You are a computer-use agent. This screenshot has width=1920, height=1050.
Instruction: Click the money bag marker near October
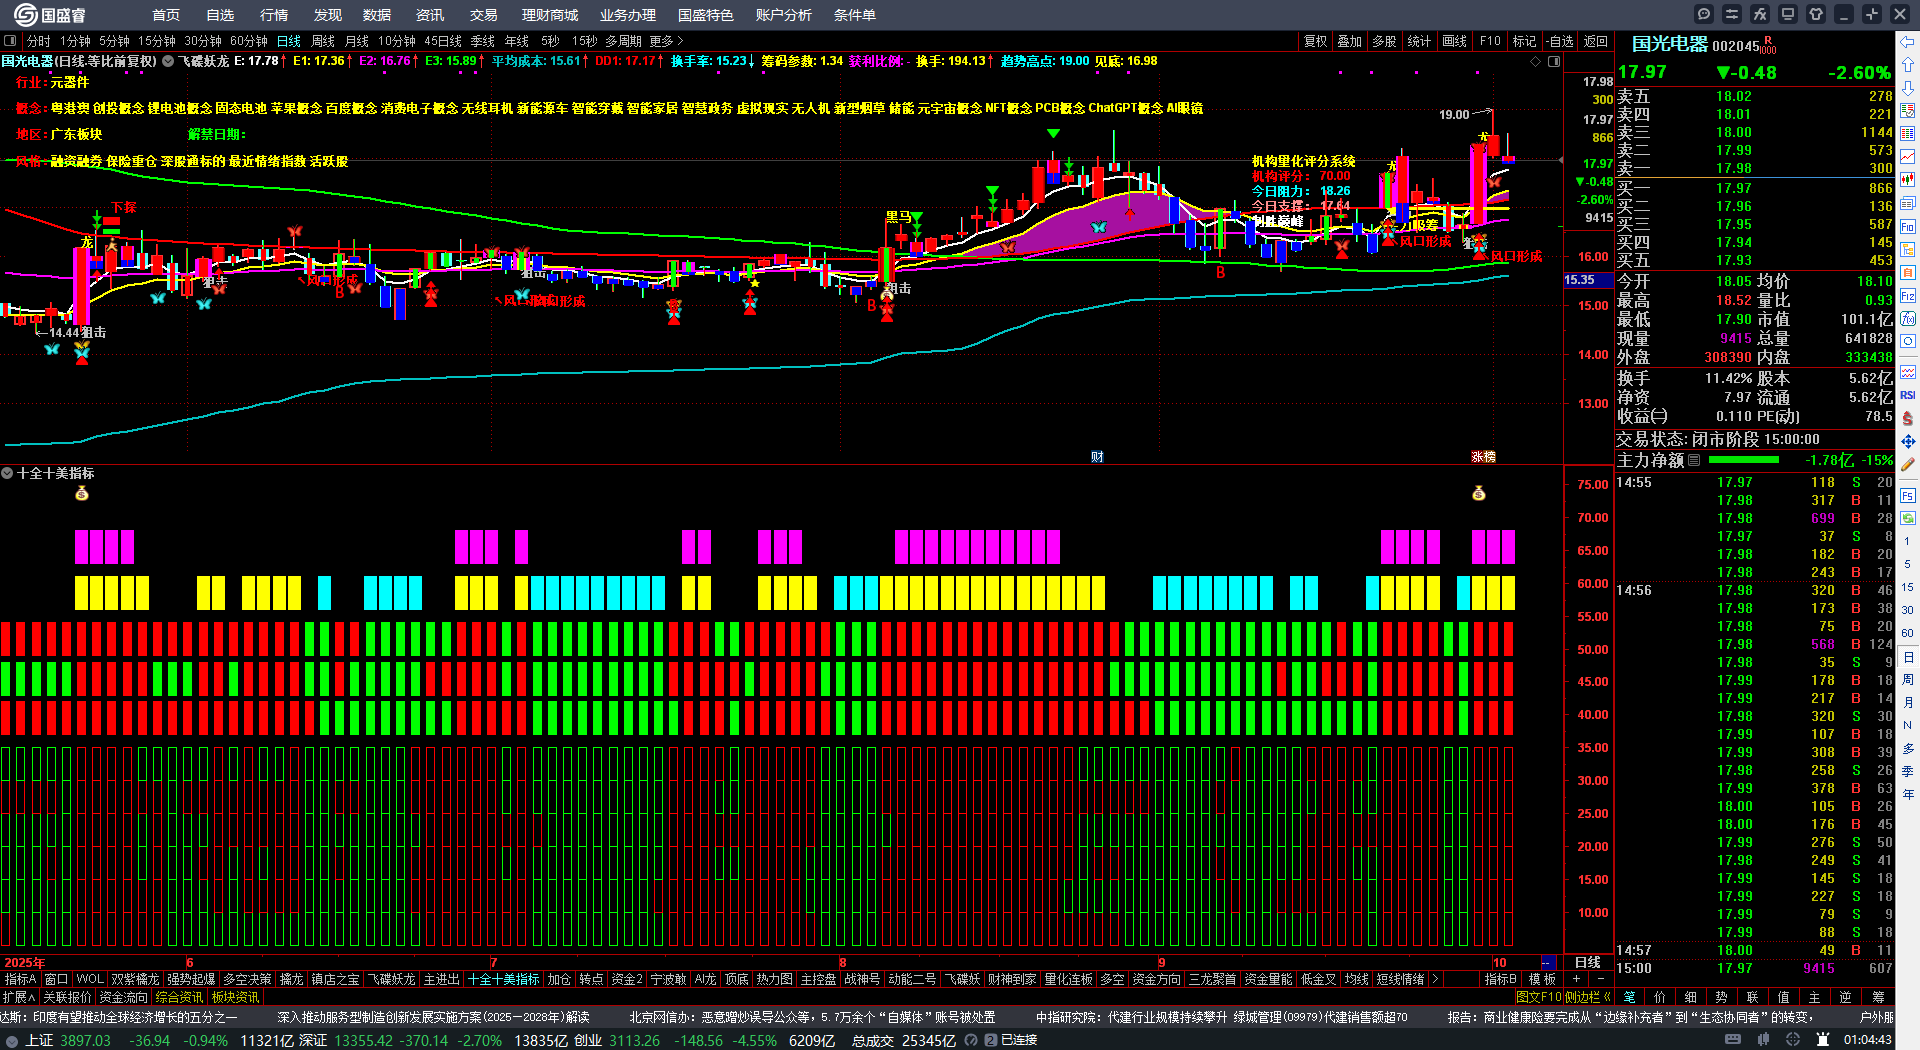tap(1479, 493)
